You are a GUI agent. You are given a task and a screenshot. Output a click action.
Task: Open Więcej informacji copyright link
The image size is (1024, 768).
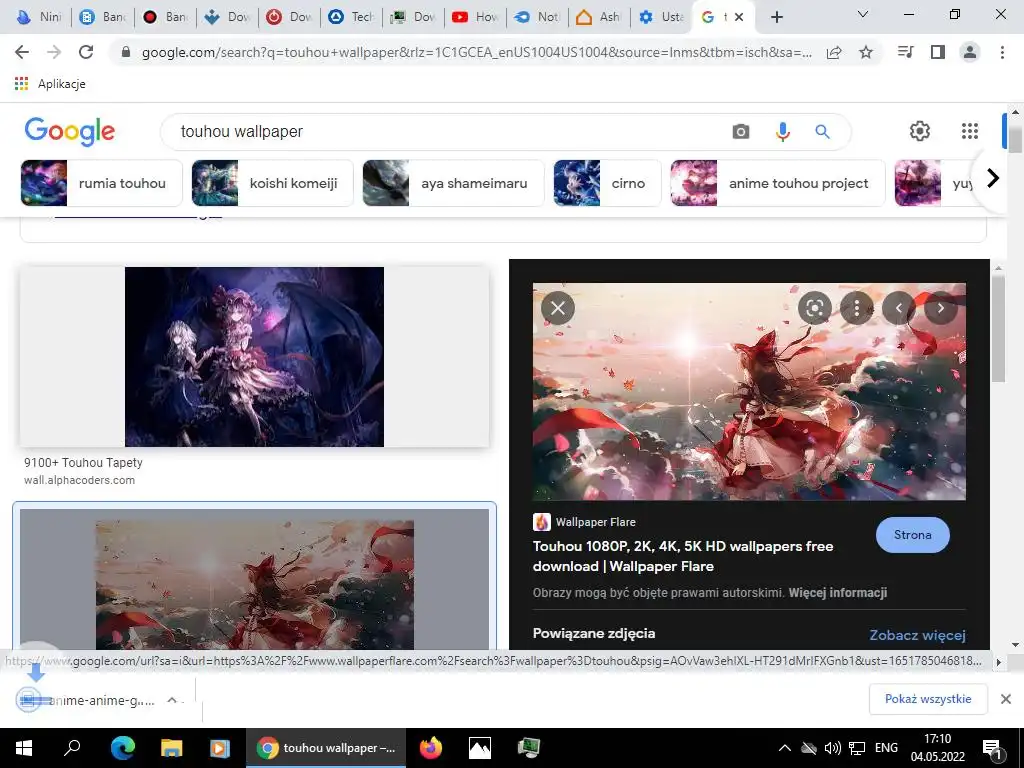[837, 593]
